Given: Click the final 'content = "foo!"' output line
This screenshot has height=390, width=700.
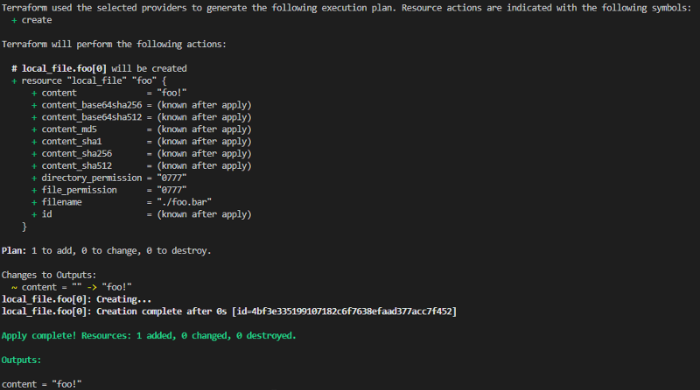Looking at the screenshot, I should (x=42, y=384).
